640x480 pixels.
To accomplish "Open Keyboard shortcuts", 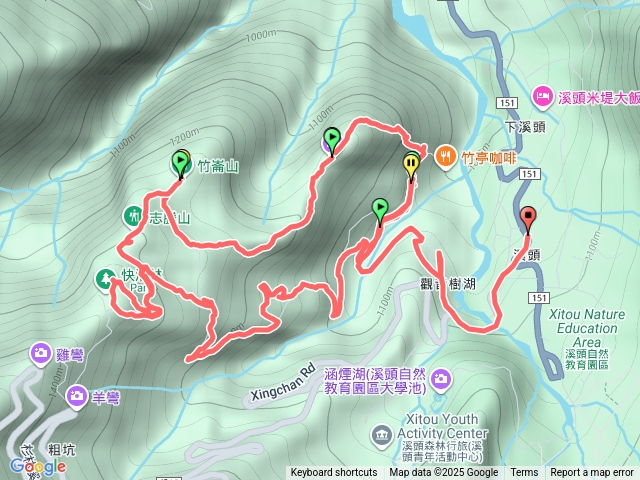I will click(334, 473).
